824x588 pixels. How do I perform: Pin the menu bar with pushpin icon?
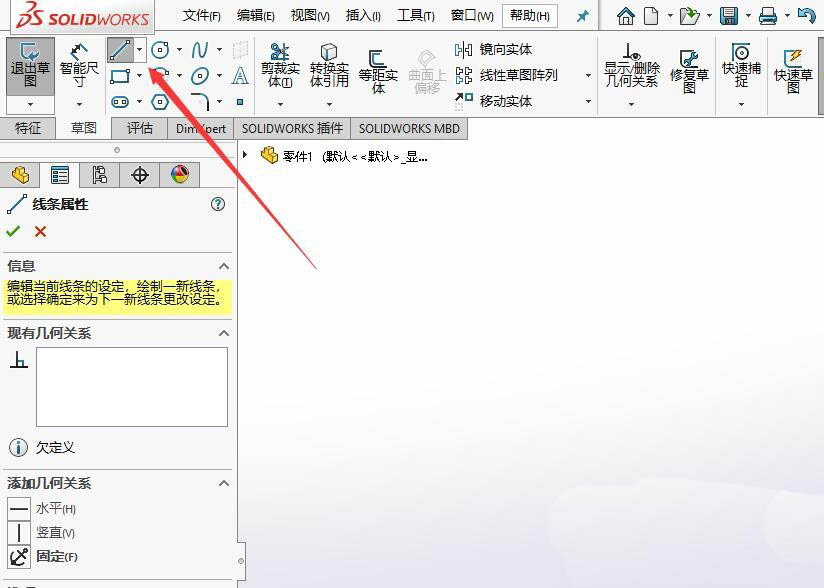coord(582,16)
